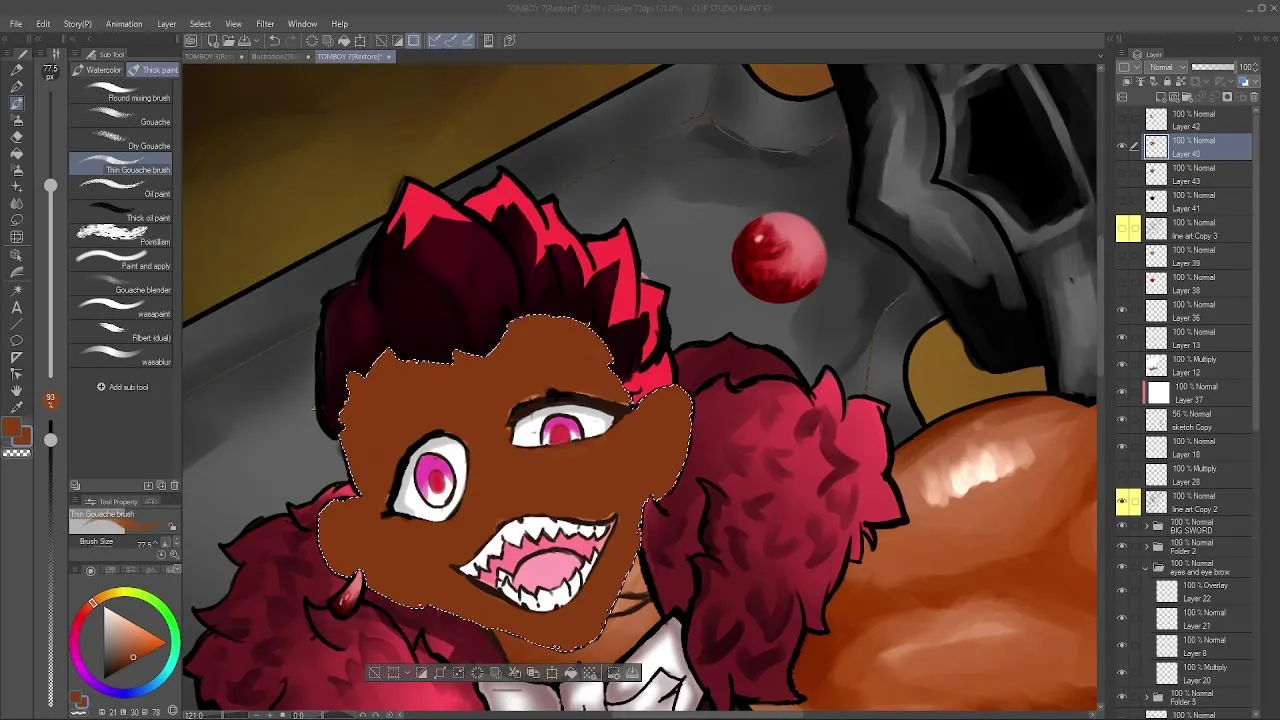
Task: Expand the Folder 5 layer group
Action: pyautogui.click(x=1146, y=697)
